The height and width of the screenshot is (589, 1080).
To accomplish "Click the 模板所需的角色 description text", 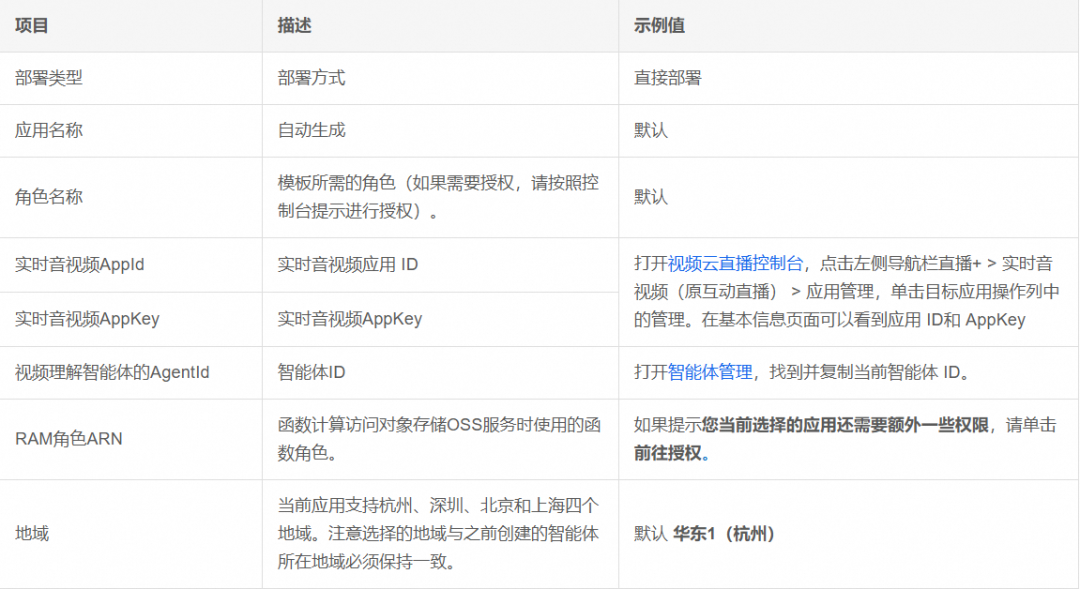I will click(438, 197).
